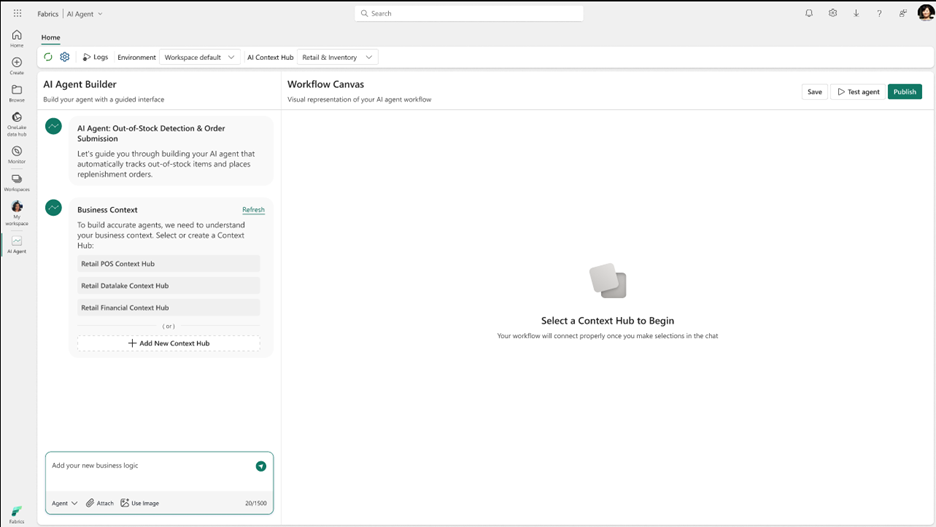Select Retail Financial Context Hub
Image resolution: width=936 pixels, height=527 pixels.
168,308
